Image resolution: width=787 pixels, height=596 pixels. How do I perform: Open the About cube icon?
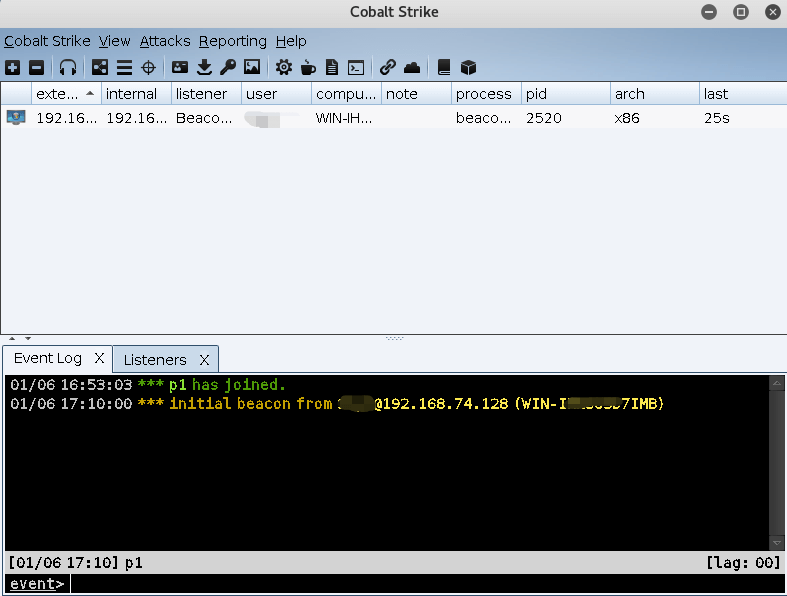[x=468, y=67]
